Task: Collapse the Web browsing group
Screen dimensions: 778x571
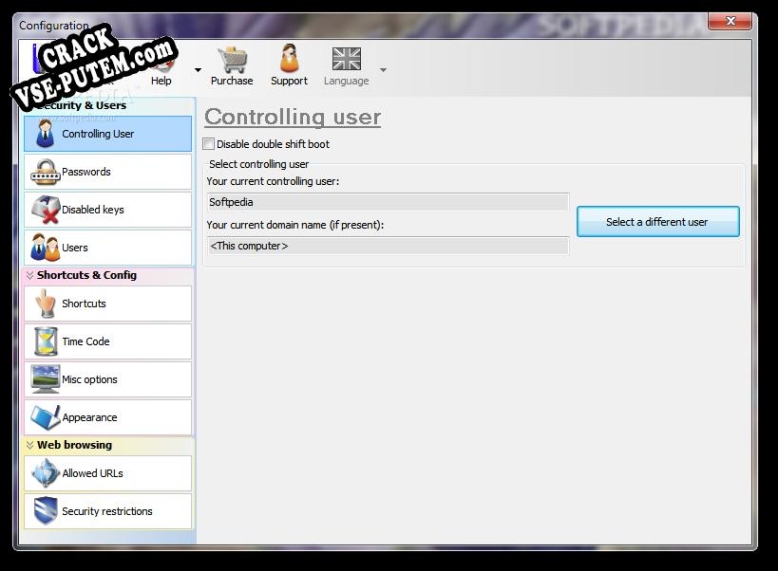Action: 30,446
